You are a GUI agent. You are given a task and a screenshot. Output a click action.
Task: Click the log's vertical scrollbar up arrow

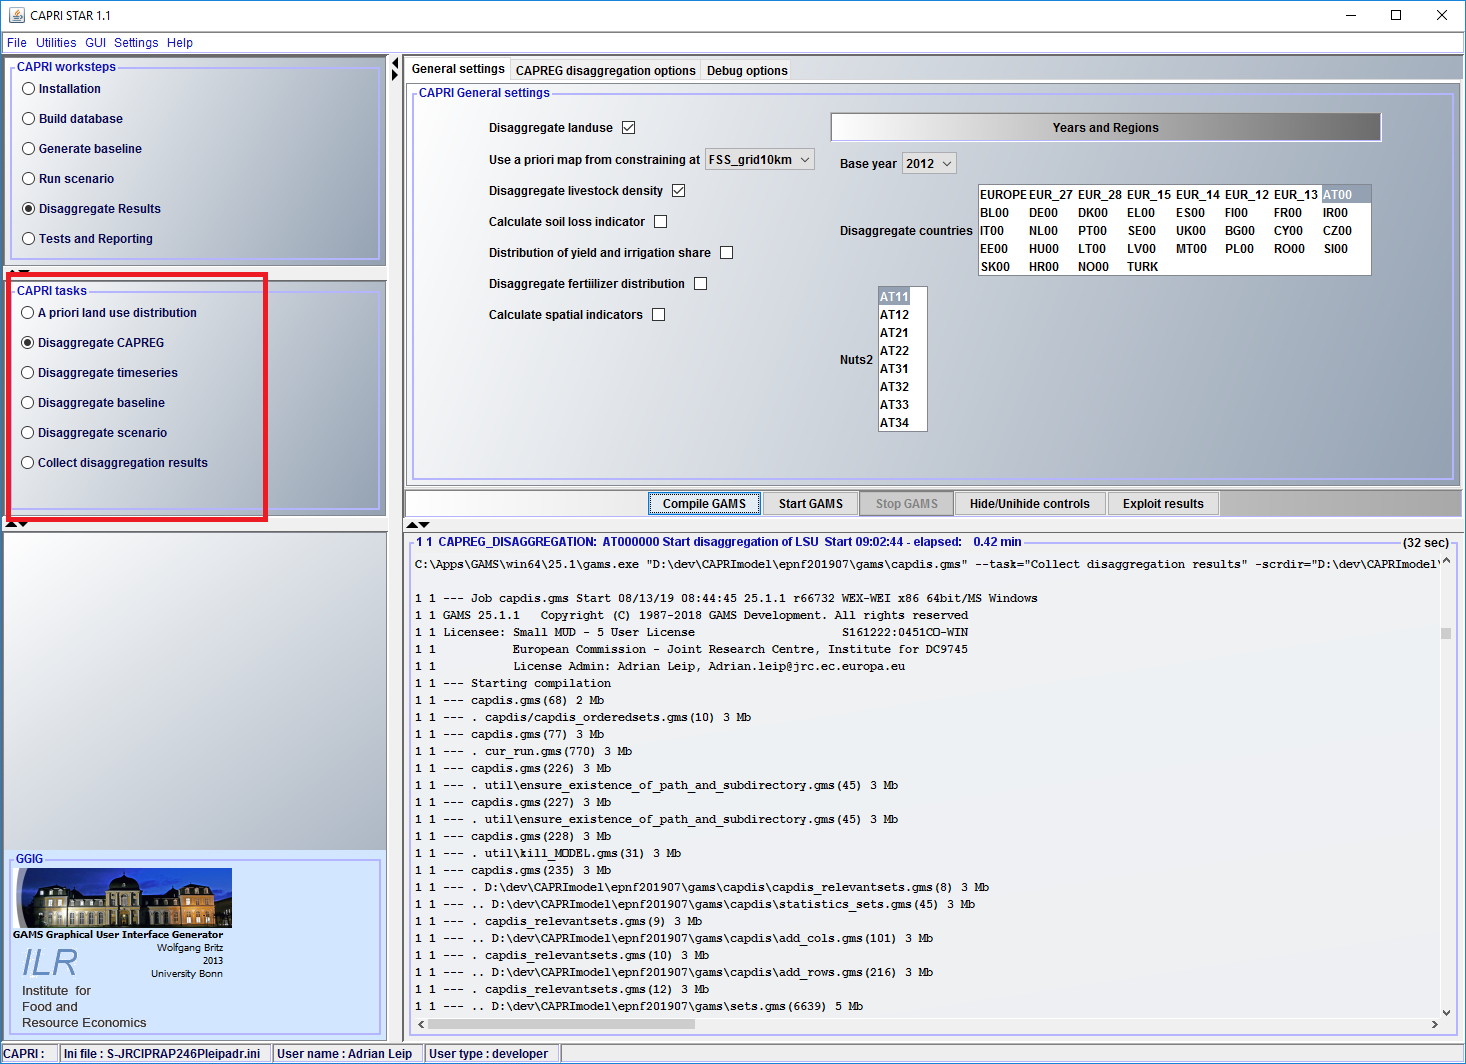[1446, 561]
